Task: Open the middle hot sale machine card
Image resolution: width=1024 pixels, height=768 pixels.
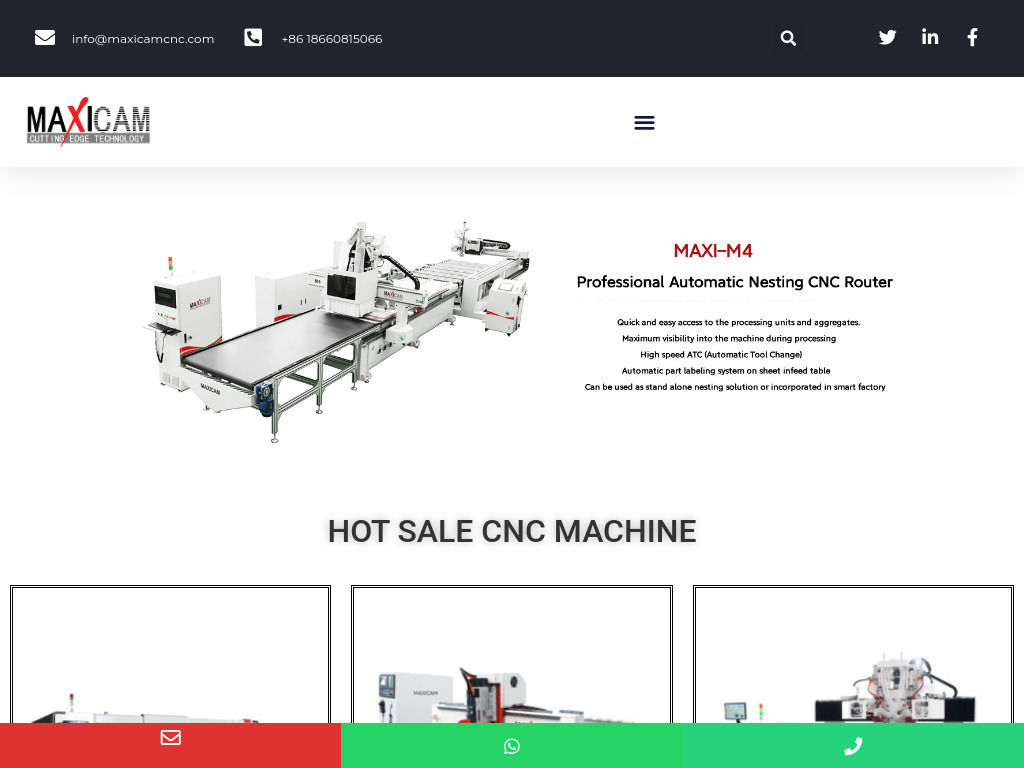Action: [512, 654]
